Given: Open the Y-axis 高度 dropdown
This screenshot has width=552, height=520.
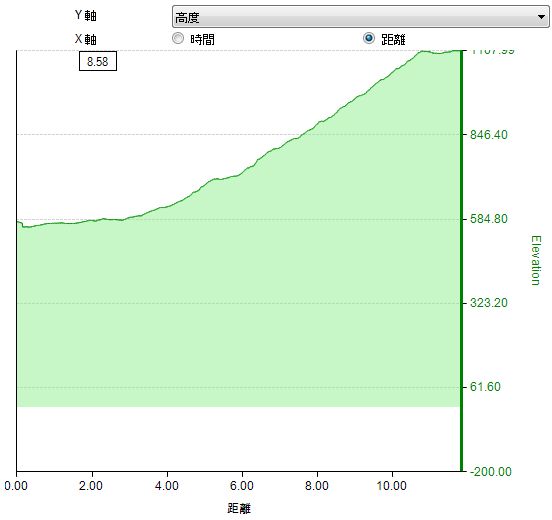Looking at the screenshot, I should (x=360, y=17).
